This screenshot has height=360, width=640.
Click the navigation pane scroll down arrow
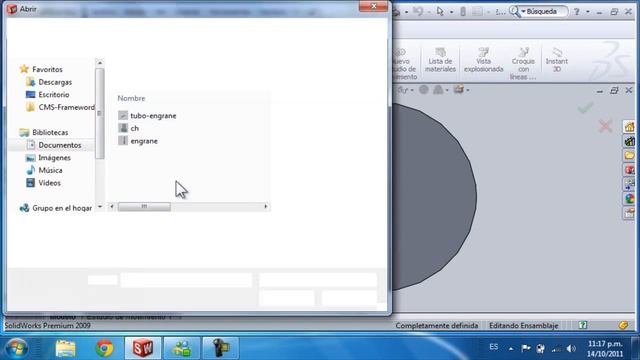click(100, 207)
